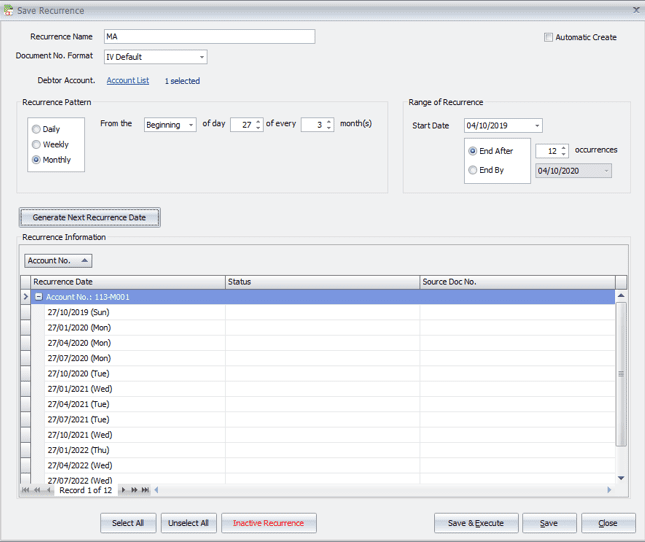Image resolution: width=645 pixels, height=542 pixels.
Task: Click into the Recurrence Name field
Action: pyautogui.click(x=208, y=37)
